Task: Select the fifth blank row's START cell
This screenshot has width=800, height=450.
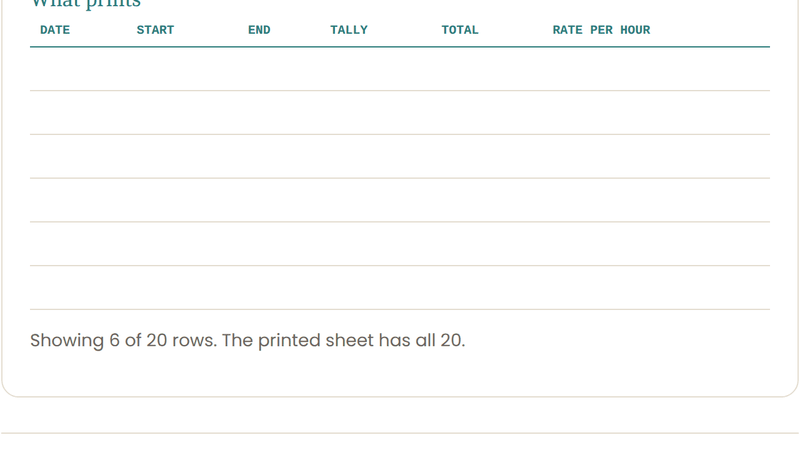Action: [x=182, y=244]
